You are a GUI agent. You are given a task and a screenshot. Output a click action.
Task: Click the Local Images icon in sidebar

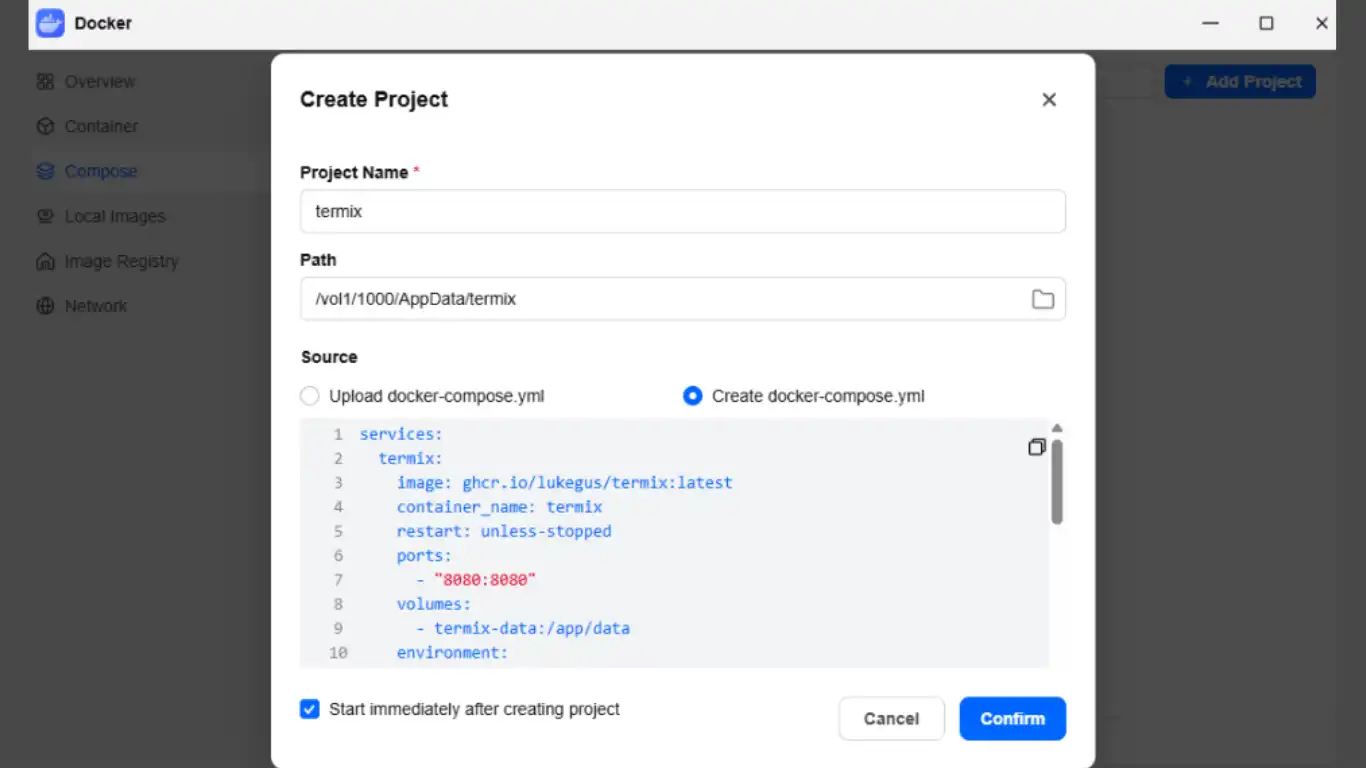[x=45, y=217]
